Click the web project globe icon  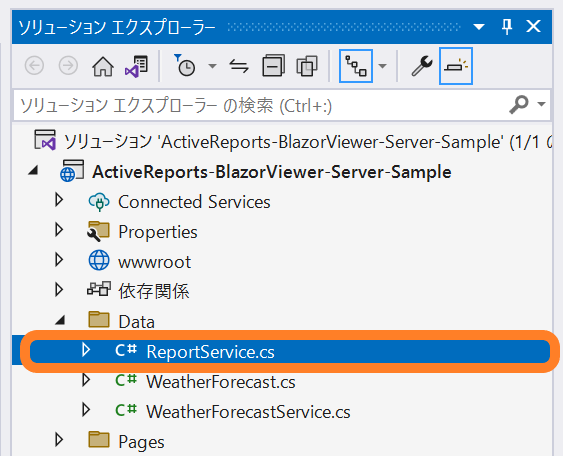pos(72,171)
